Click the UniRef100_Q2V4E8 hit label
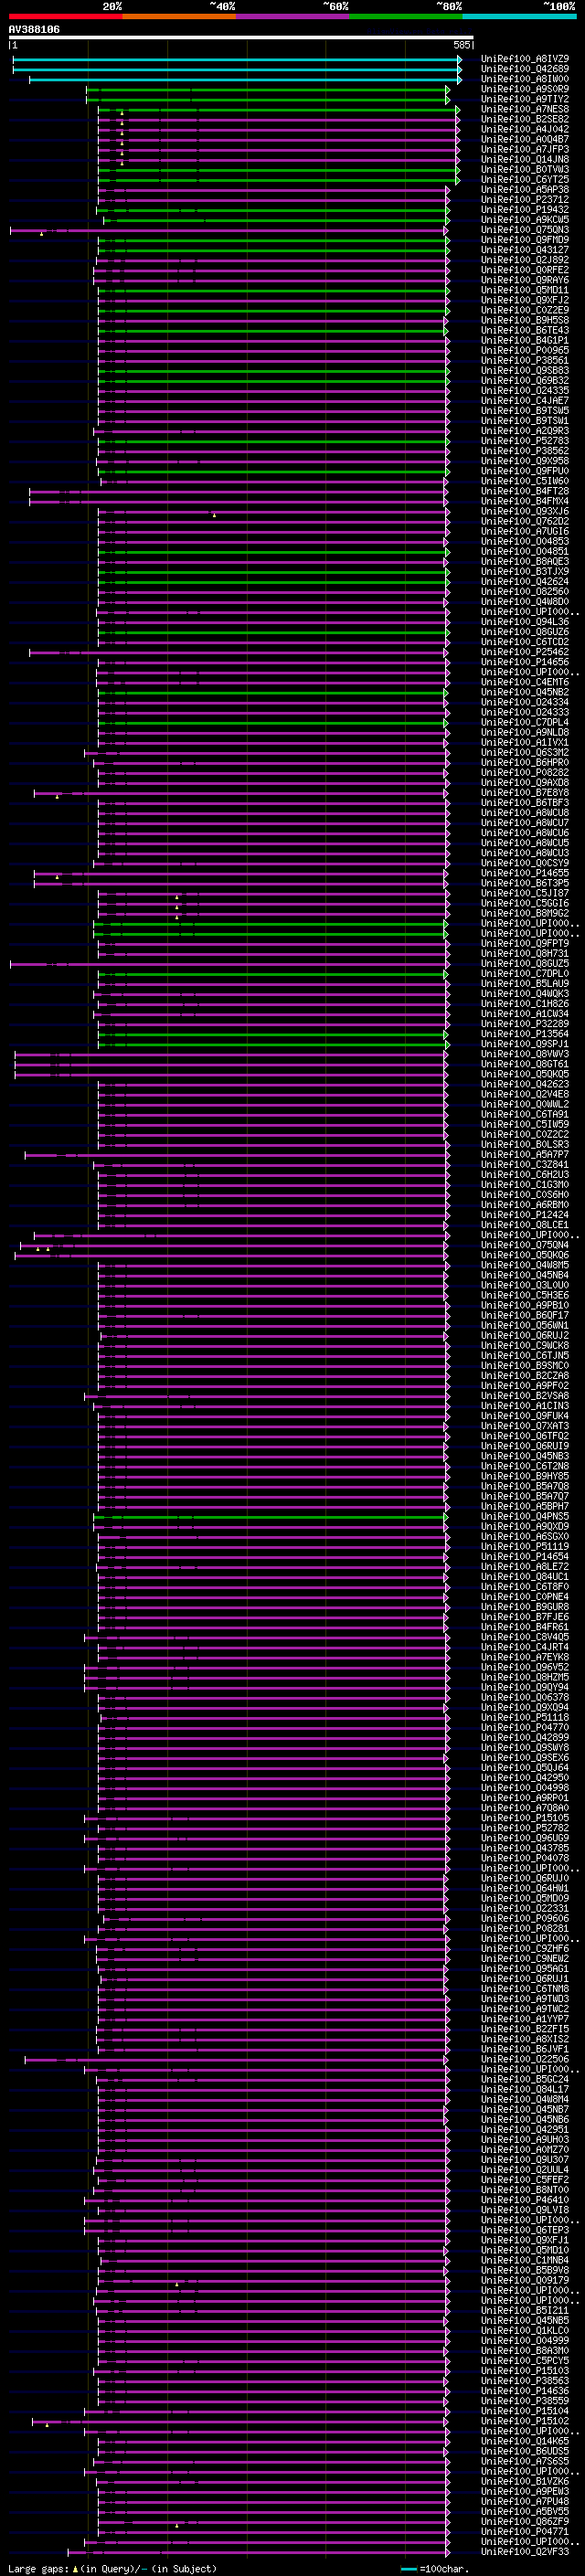This screenshot has height=2576, width=585. tap(525, 1094)
